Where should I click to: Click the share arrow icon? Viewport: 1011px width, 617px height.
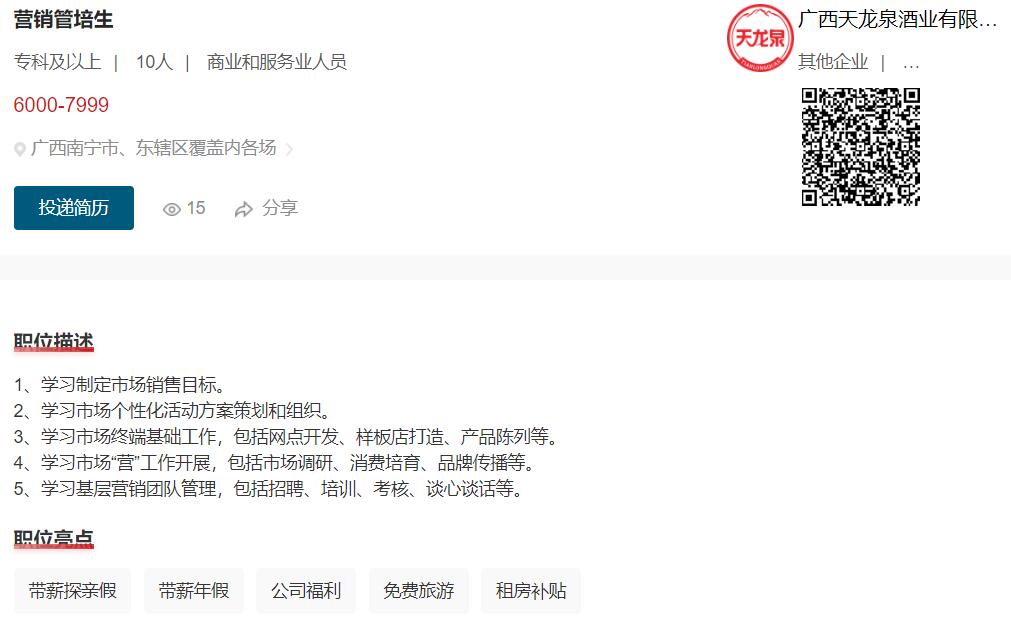[x=244, y=209]
